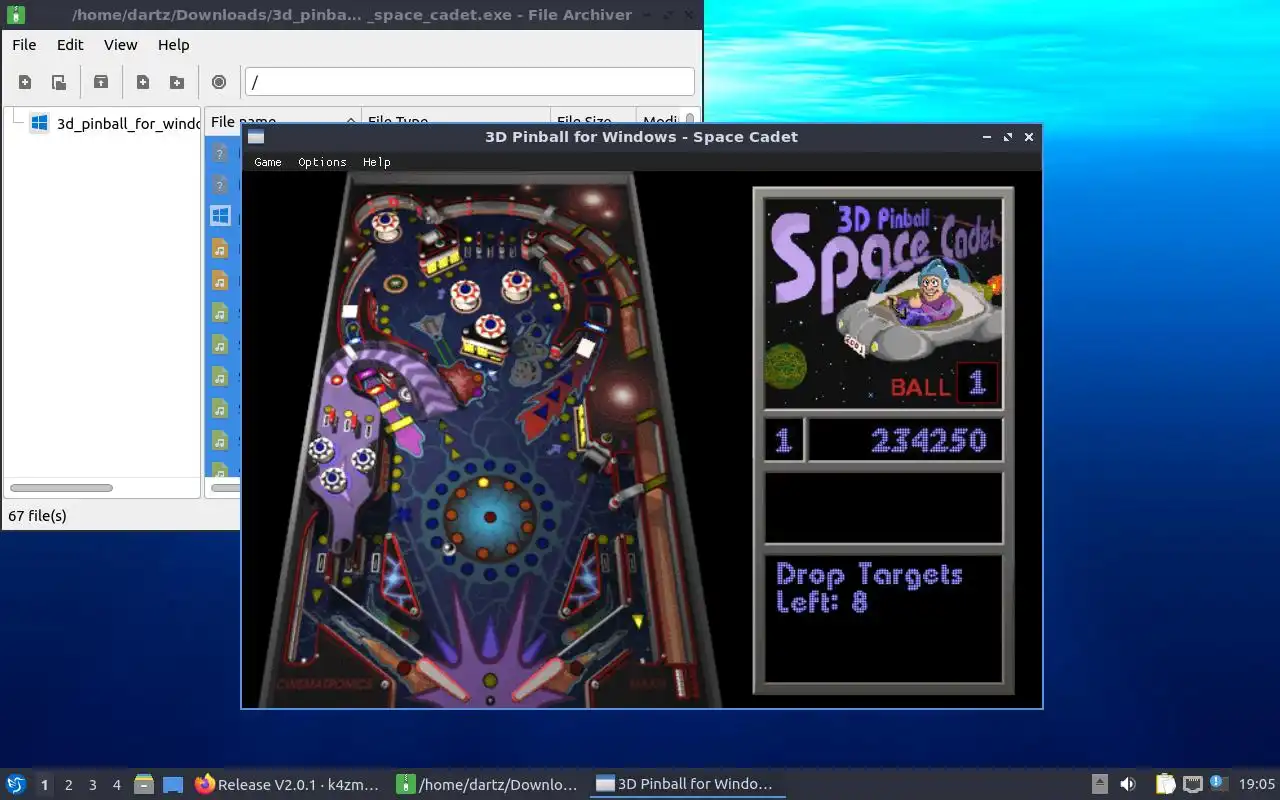Viewport: 1280px width, 800px height.
Task: Click the Extract archive toolbar icon
Action: (x=101, y=82)
